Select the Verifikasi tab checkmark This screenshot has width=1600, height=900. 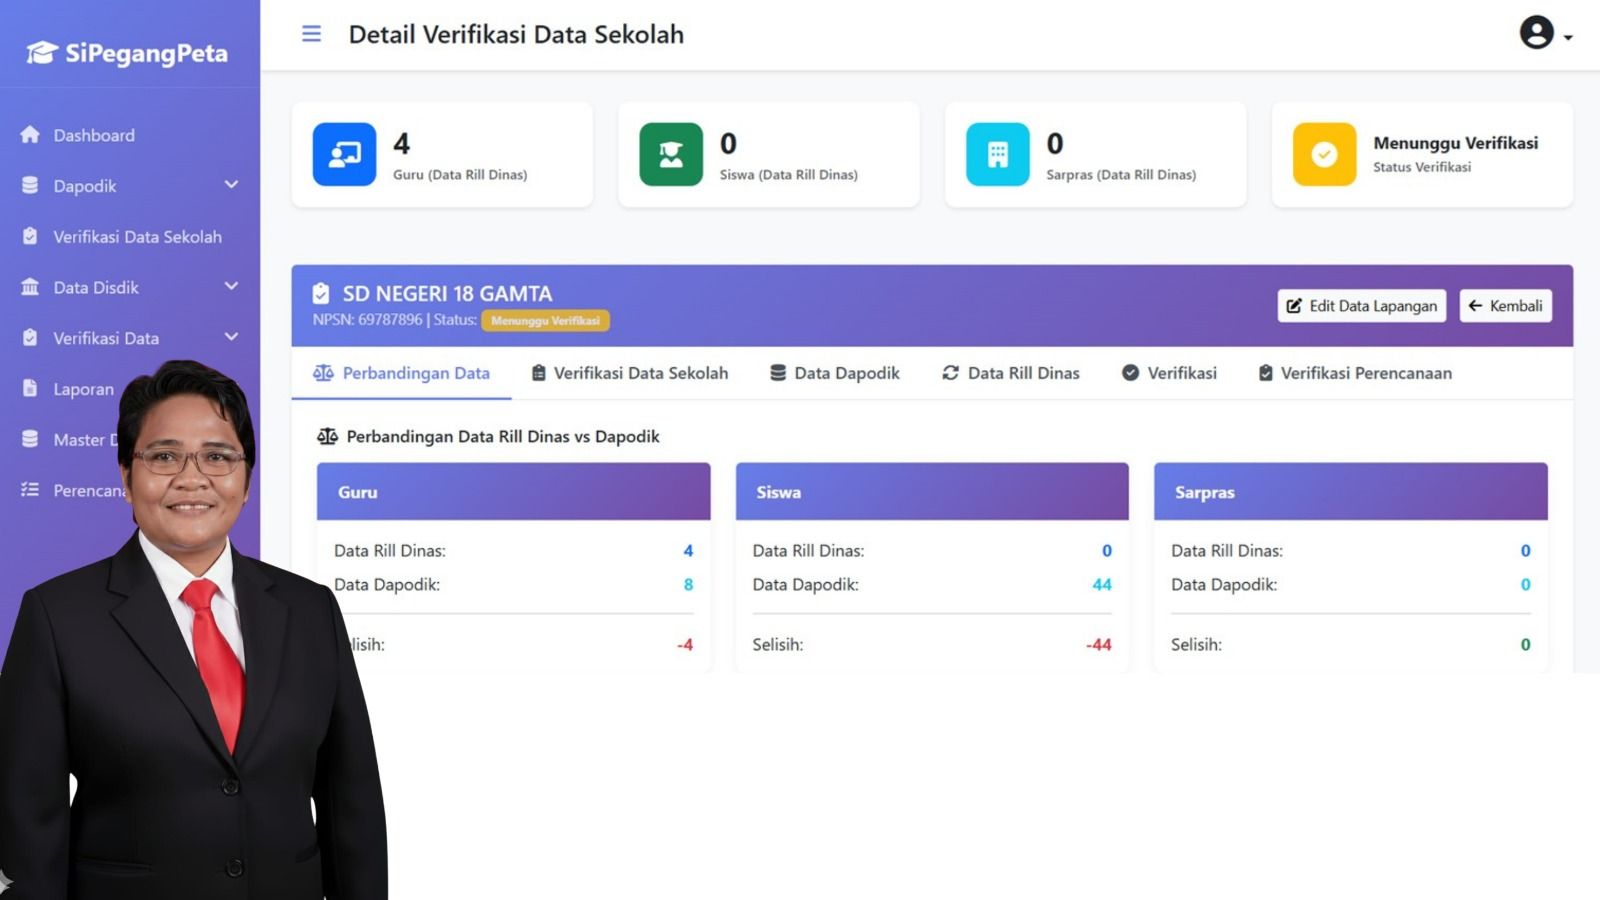(x=1130, y=373)
